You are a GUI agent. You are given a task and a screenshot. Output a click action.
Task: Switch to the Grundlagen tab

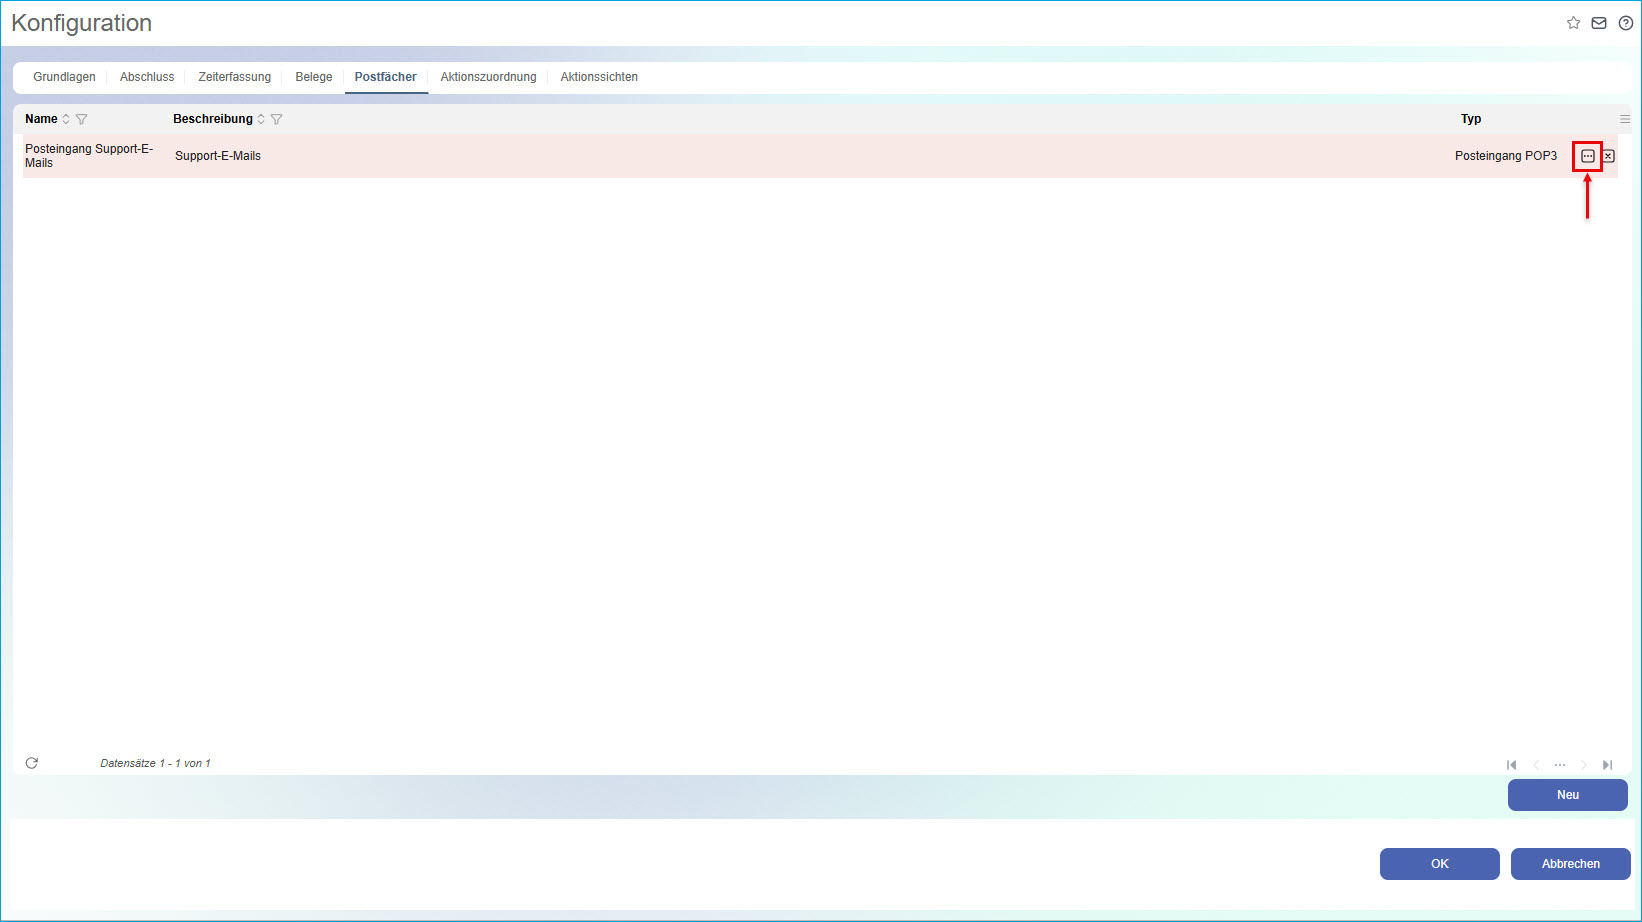[64, 77]
